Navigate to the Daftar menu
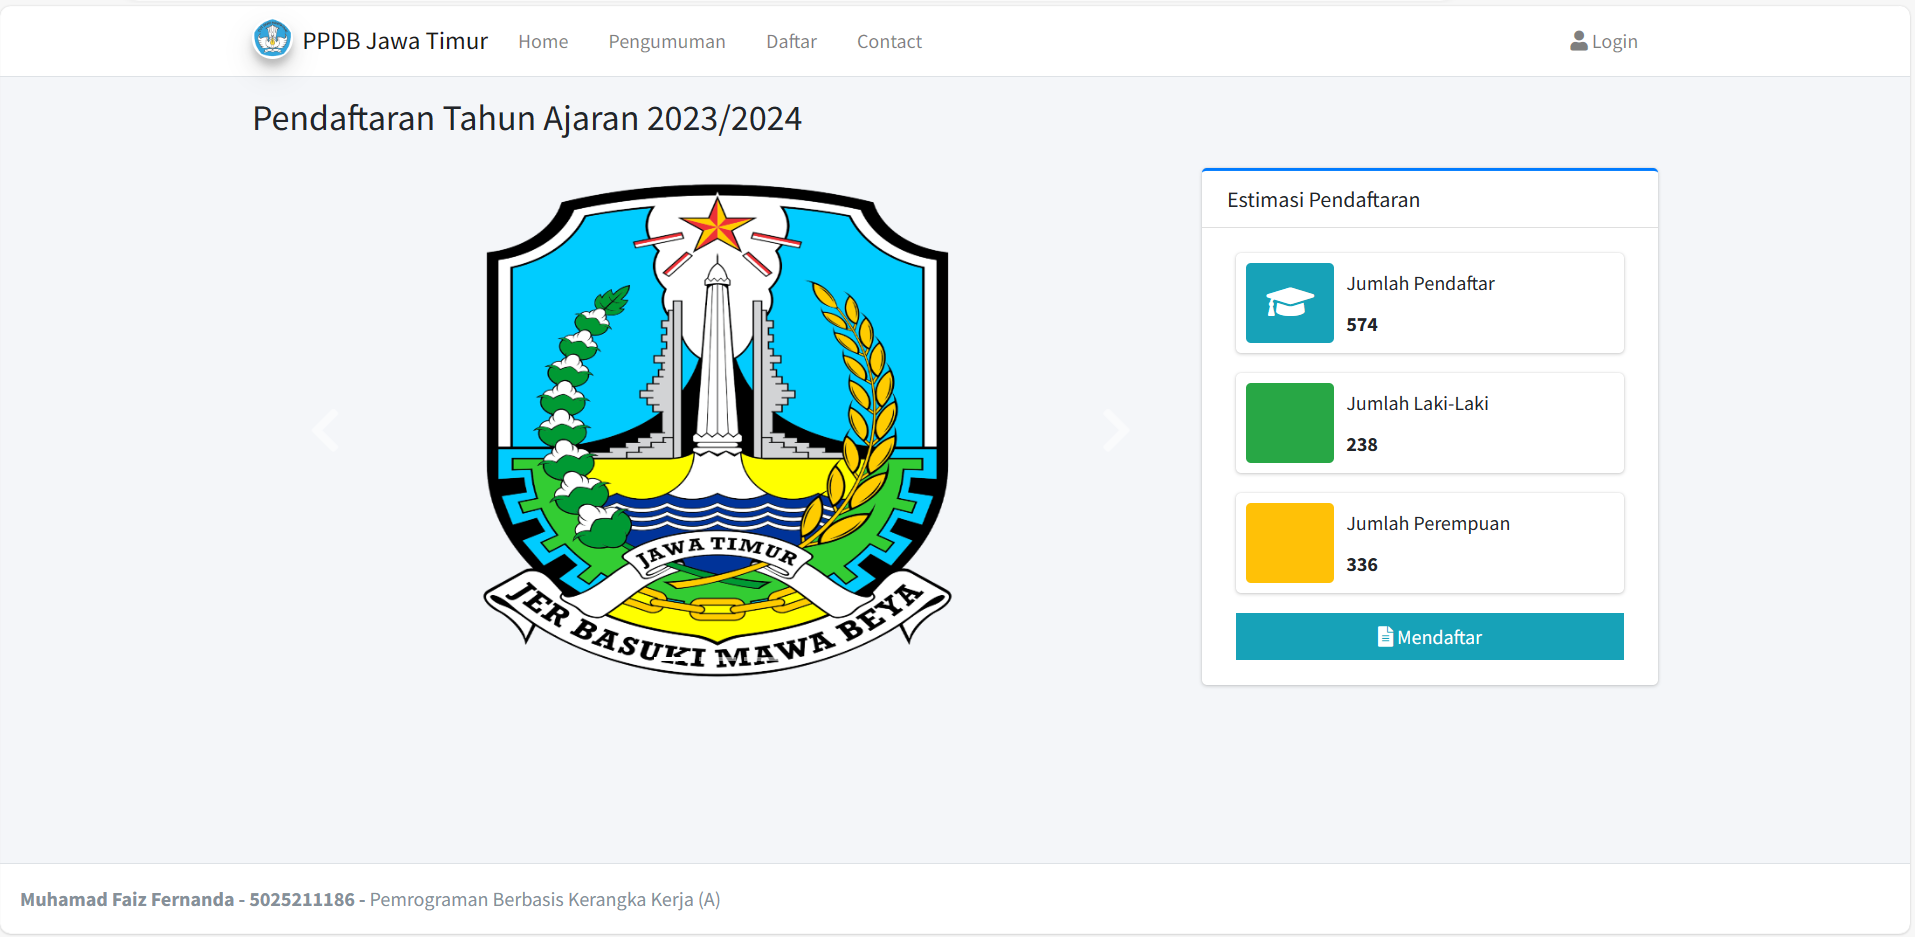Viewport: 1915px width, 937px height. tap(791, 42)
